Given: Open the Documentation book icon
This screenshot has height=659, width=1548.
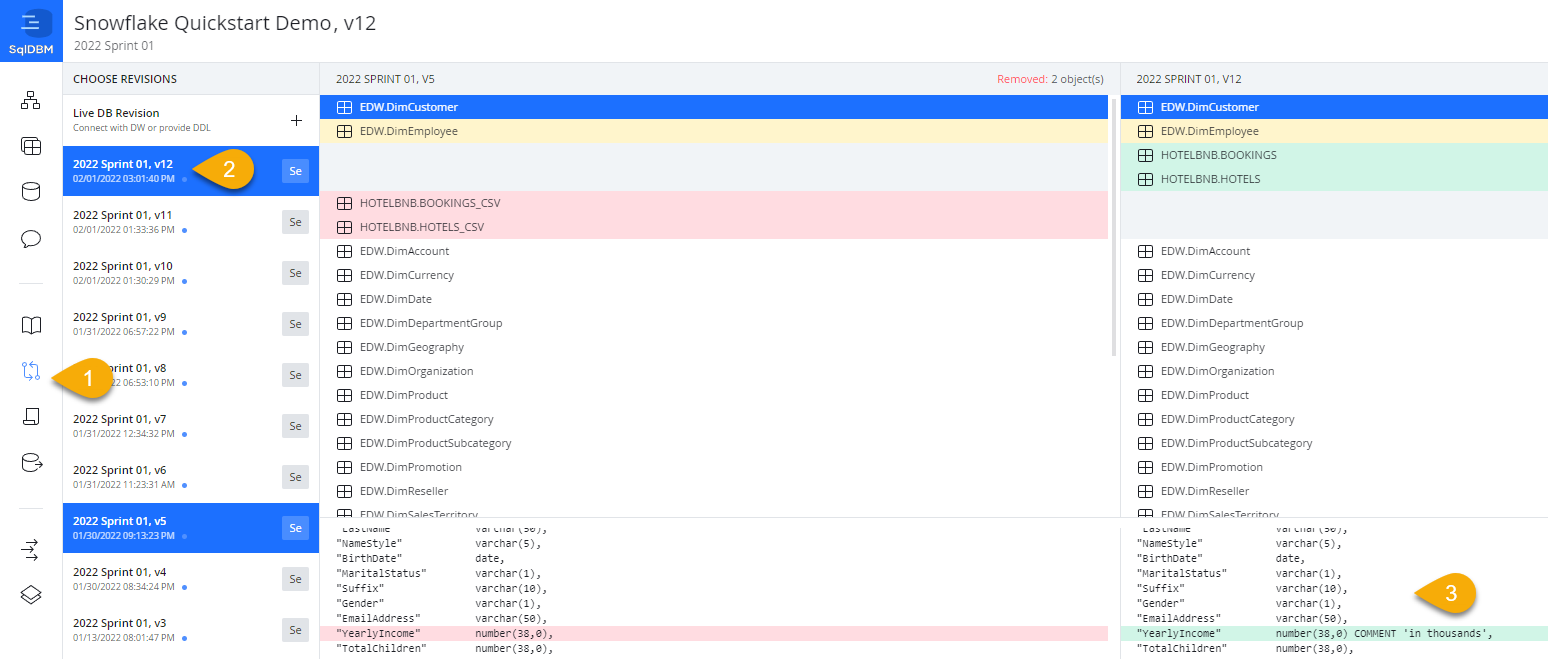Looking at the screenshot, I should click(30, 325).
